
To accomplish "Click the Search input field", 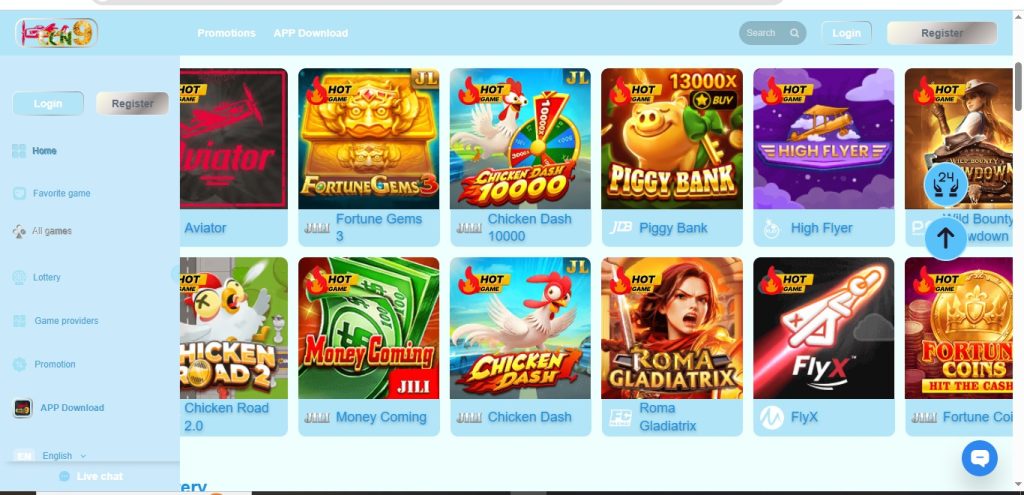I will [773, 33].
